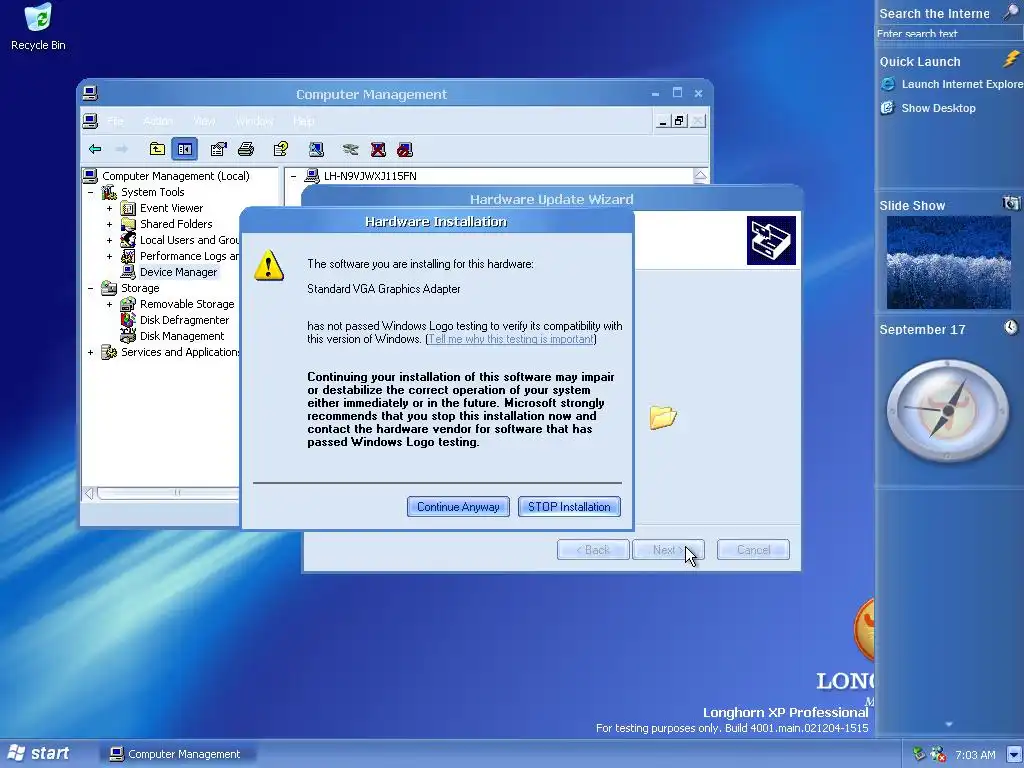The width and height of the screenshot is (1024, 768).
Task: Click the Disable device toolbar icon
Action: (405, 150)
